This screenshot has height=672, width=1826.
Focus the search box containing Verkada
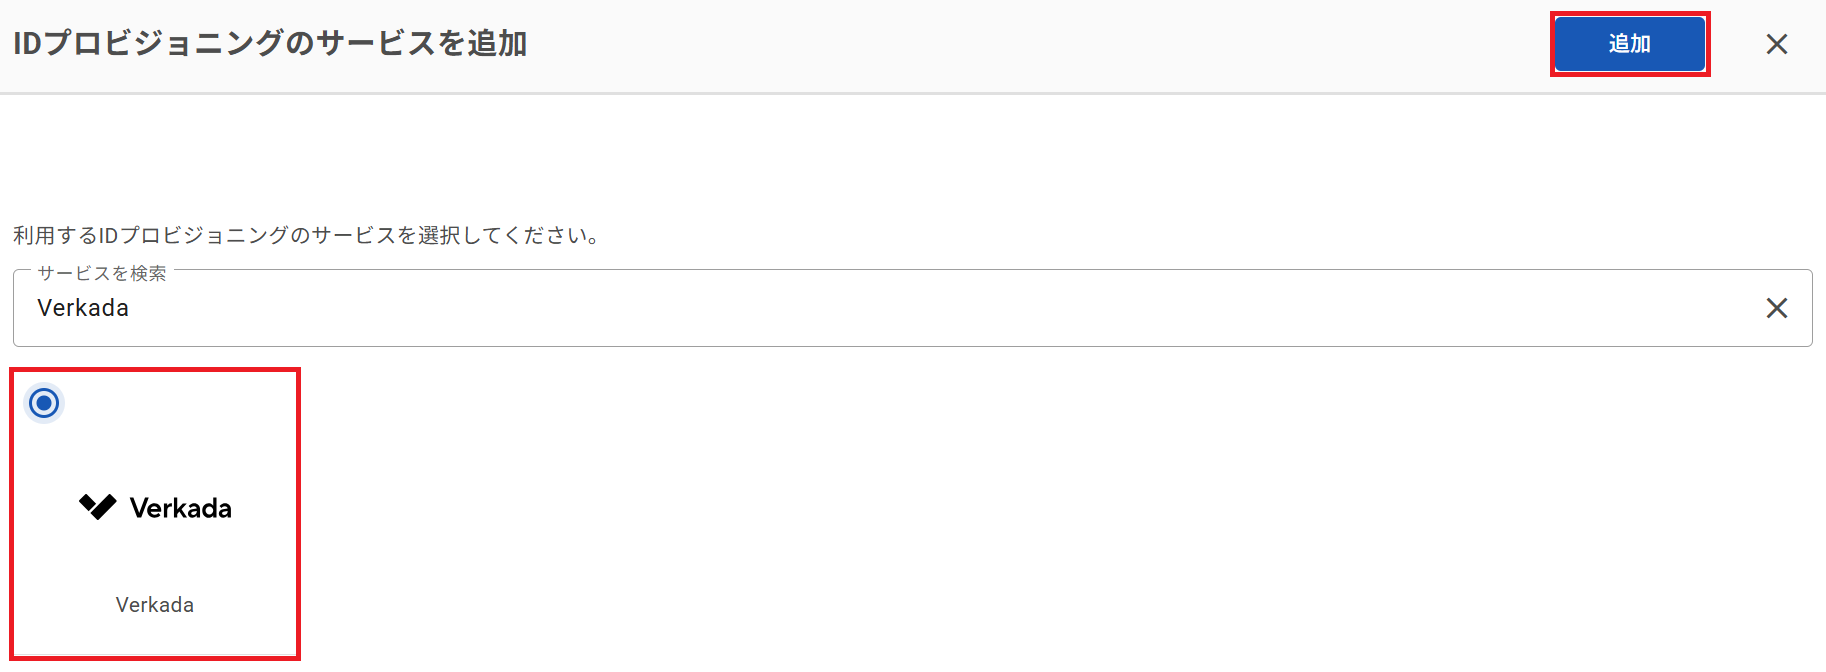[912, 308]
